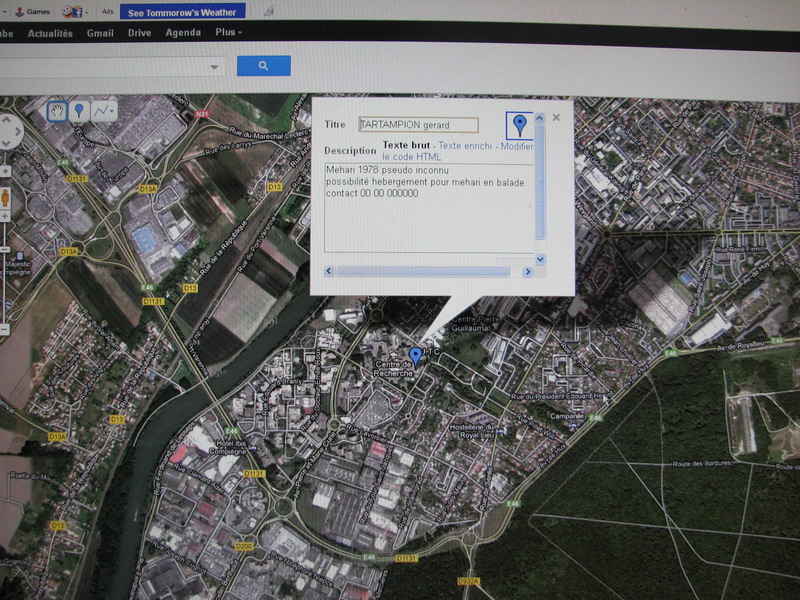Click the D200 road shield on the map
The height and width of the screenshot is (600, 800).
244,546
